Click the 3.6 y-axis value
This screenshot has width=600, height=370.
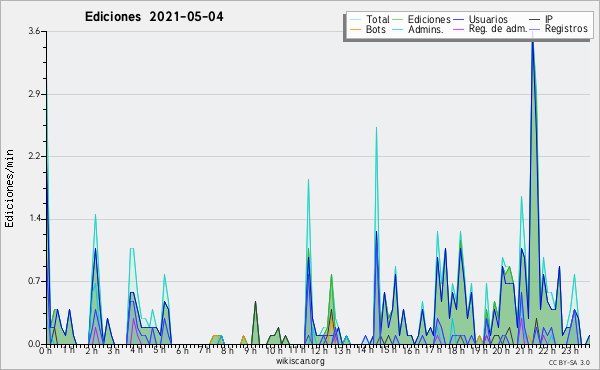coord(34,31)
